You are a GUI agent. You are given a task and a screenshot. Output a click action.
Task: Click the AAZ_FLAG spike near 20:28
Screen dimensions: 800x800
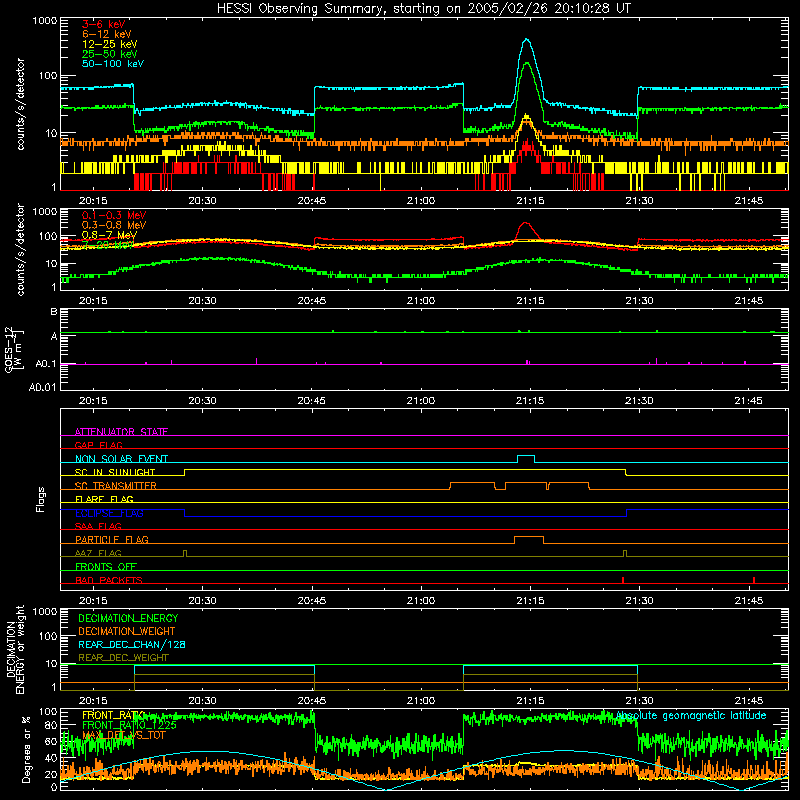(185, 553)
